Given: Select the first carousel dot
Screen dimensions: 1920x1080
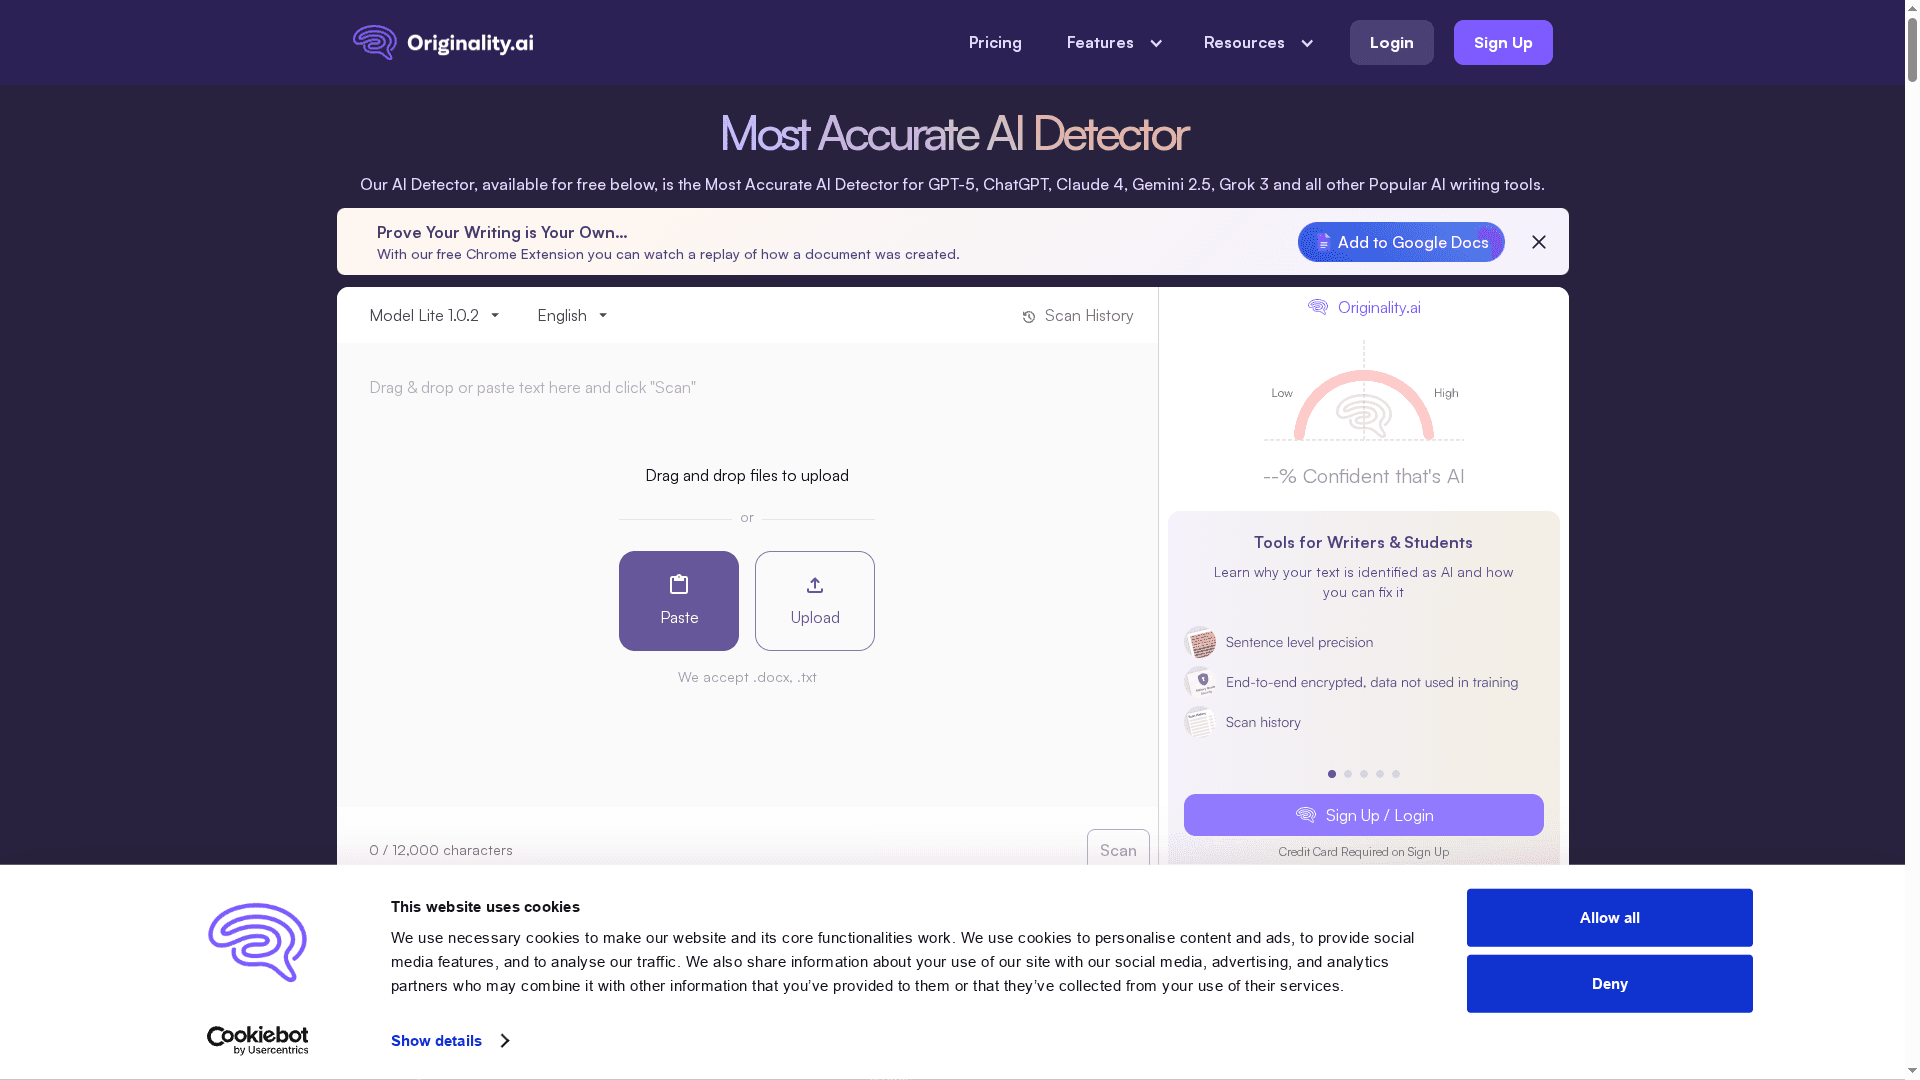Looking at the screenshot, I should coord(1332,774).
